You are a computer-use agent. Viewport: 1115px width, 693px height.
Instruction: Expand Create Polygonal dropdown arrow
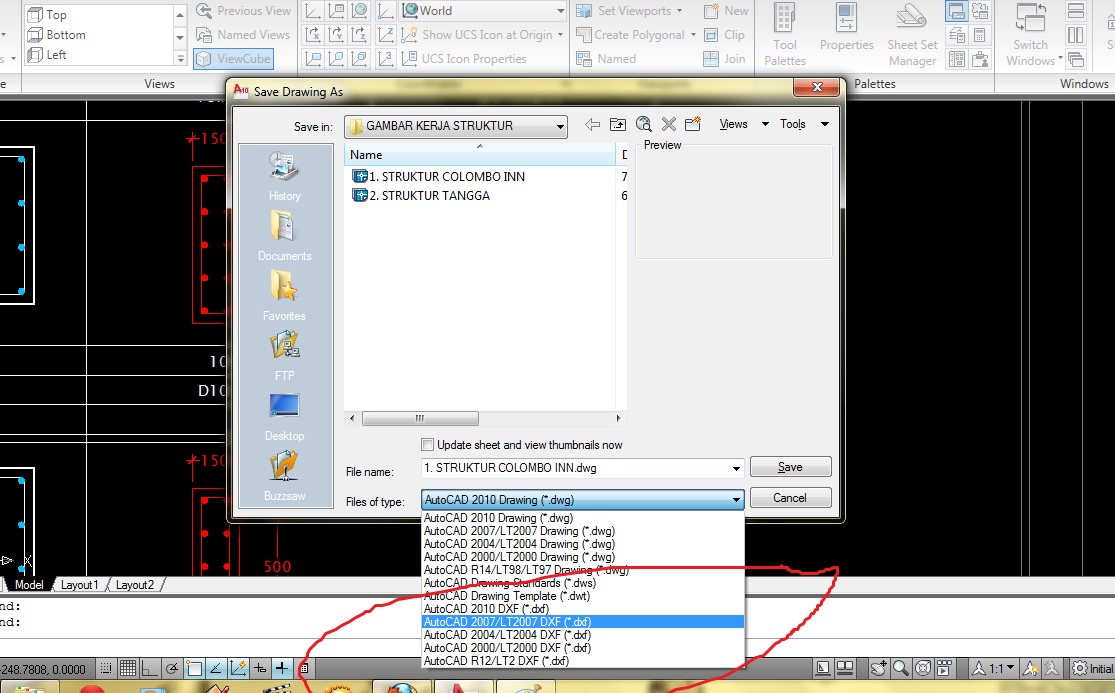[x=693, y=35]
